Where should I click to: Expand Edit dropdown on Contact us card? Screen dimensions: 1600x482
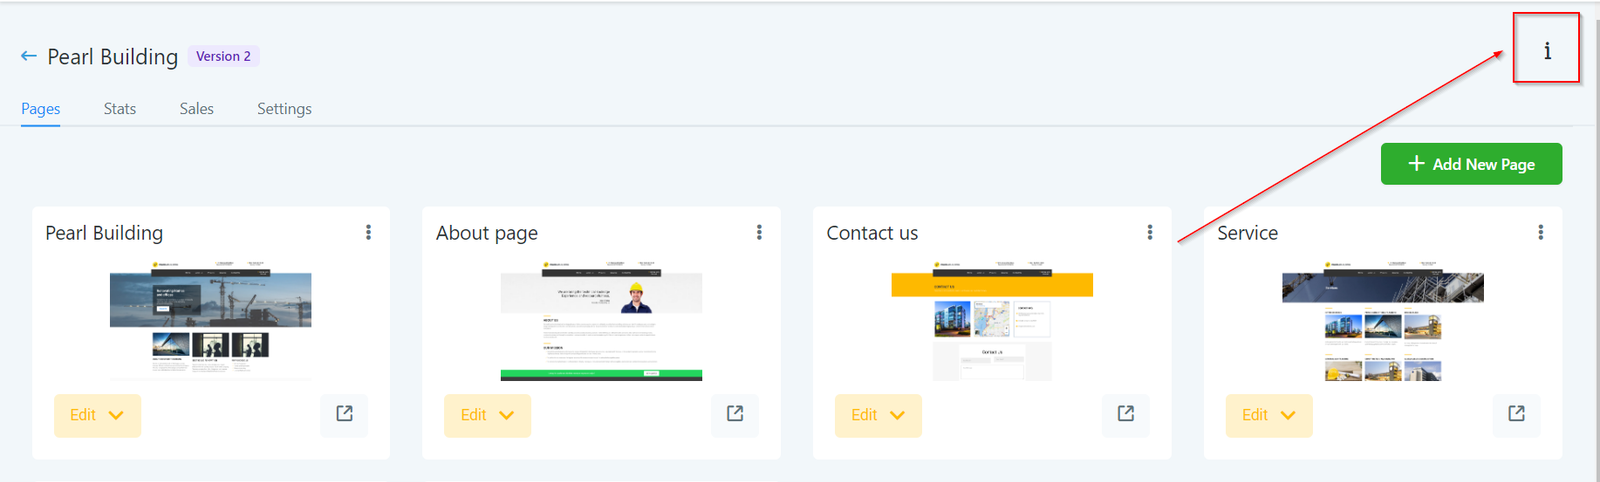click(x=878, y=415)
